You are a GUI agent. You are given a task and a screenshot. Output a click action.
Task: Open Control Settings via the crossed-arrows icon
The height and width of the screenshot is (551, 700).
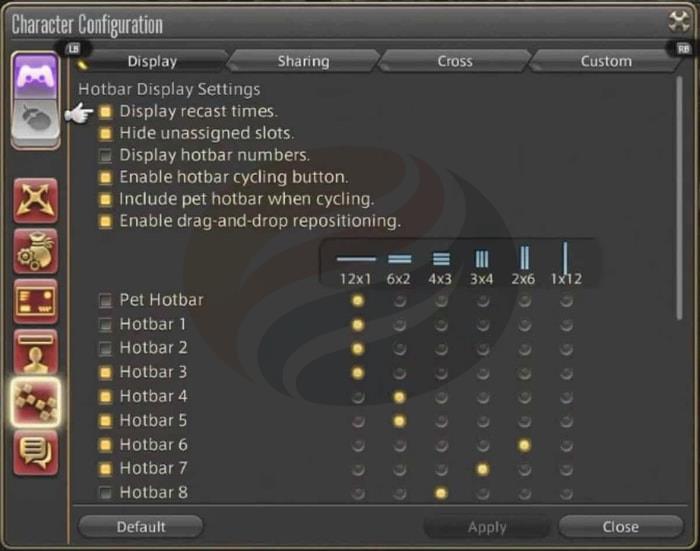click(36, 200)
